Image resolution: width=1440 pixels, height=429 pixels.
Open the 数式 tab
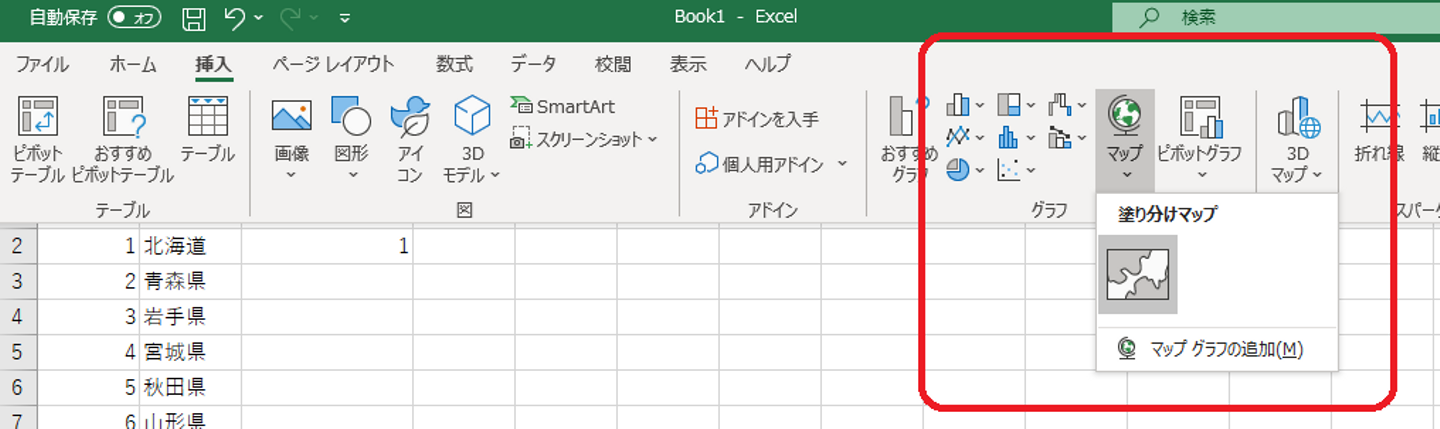click(455, 64)
